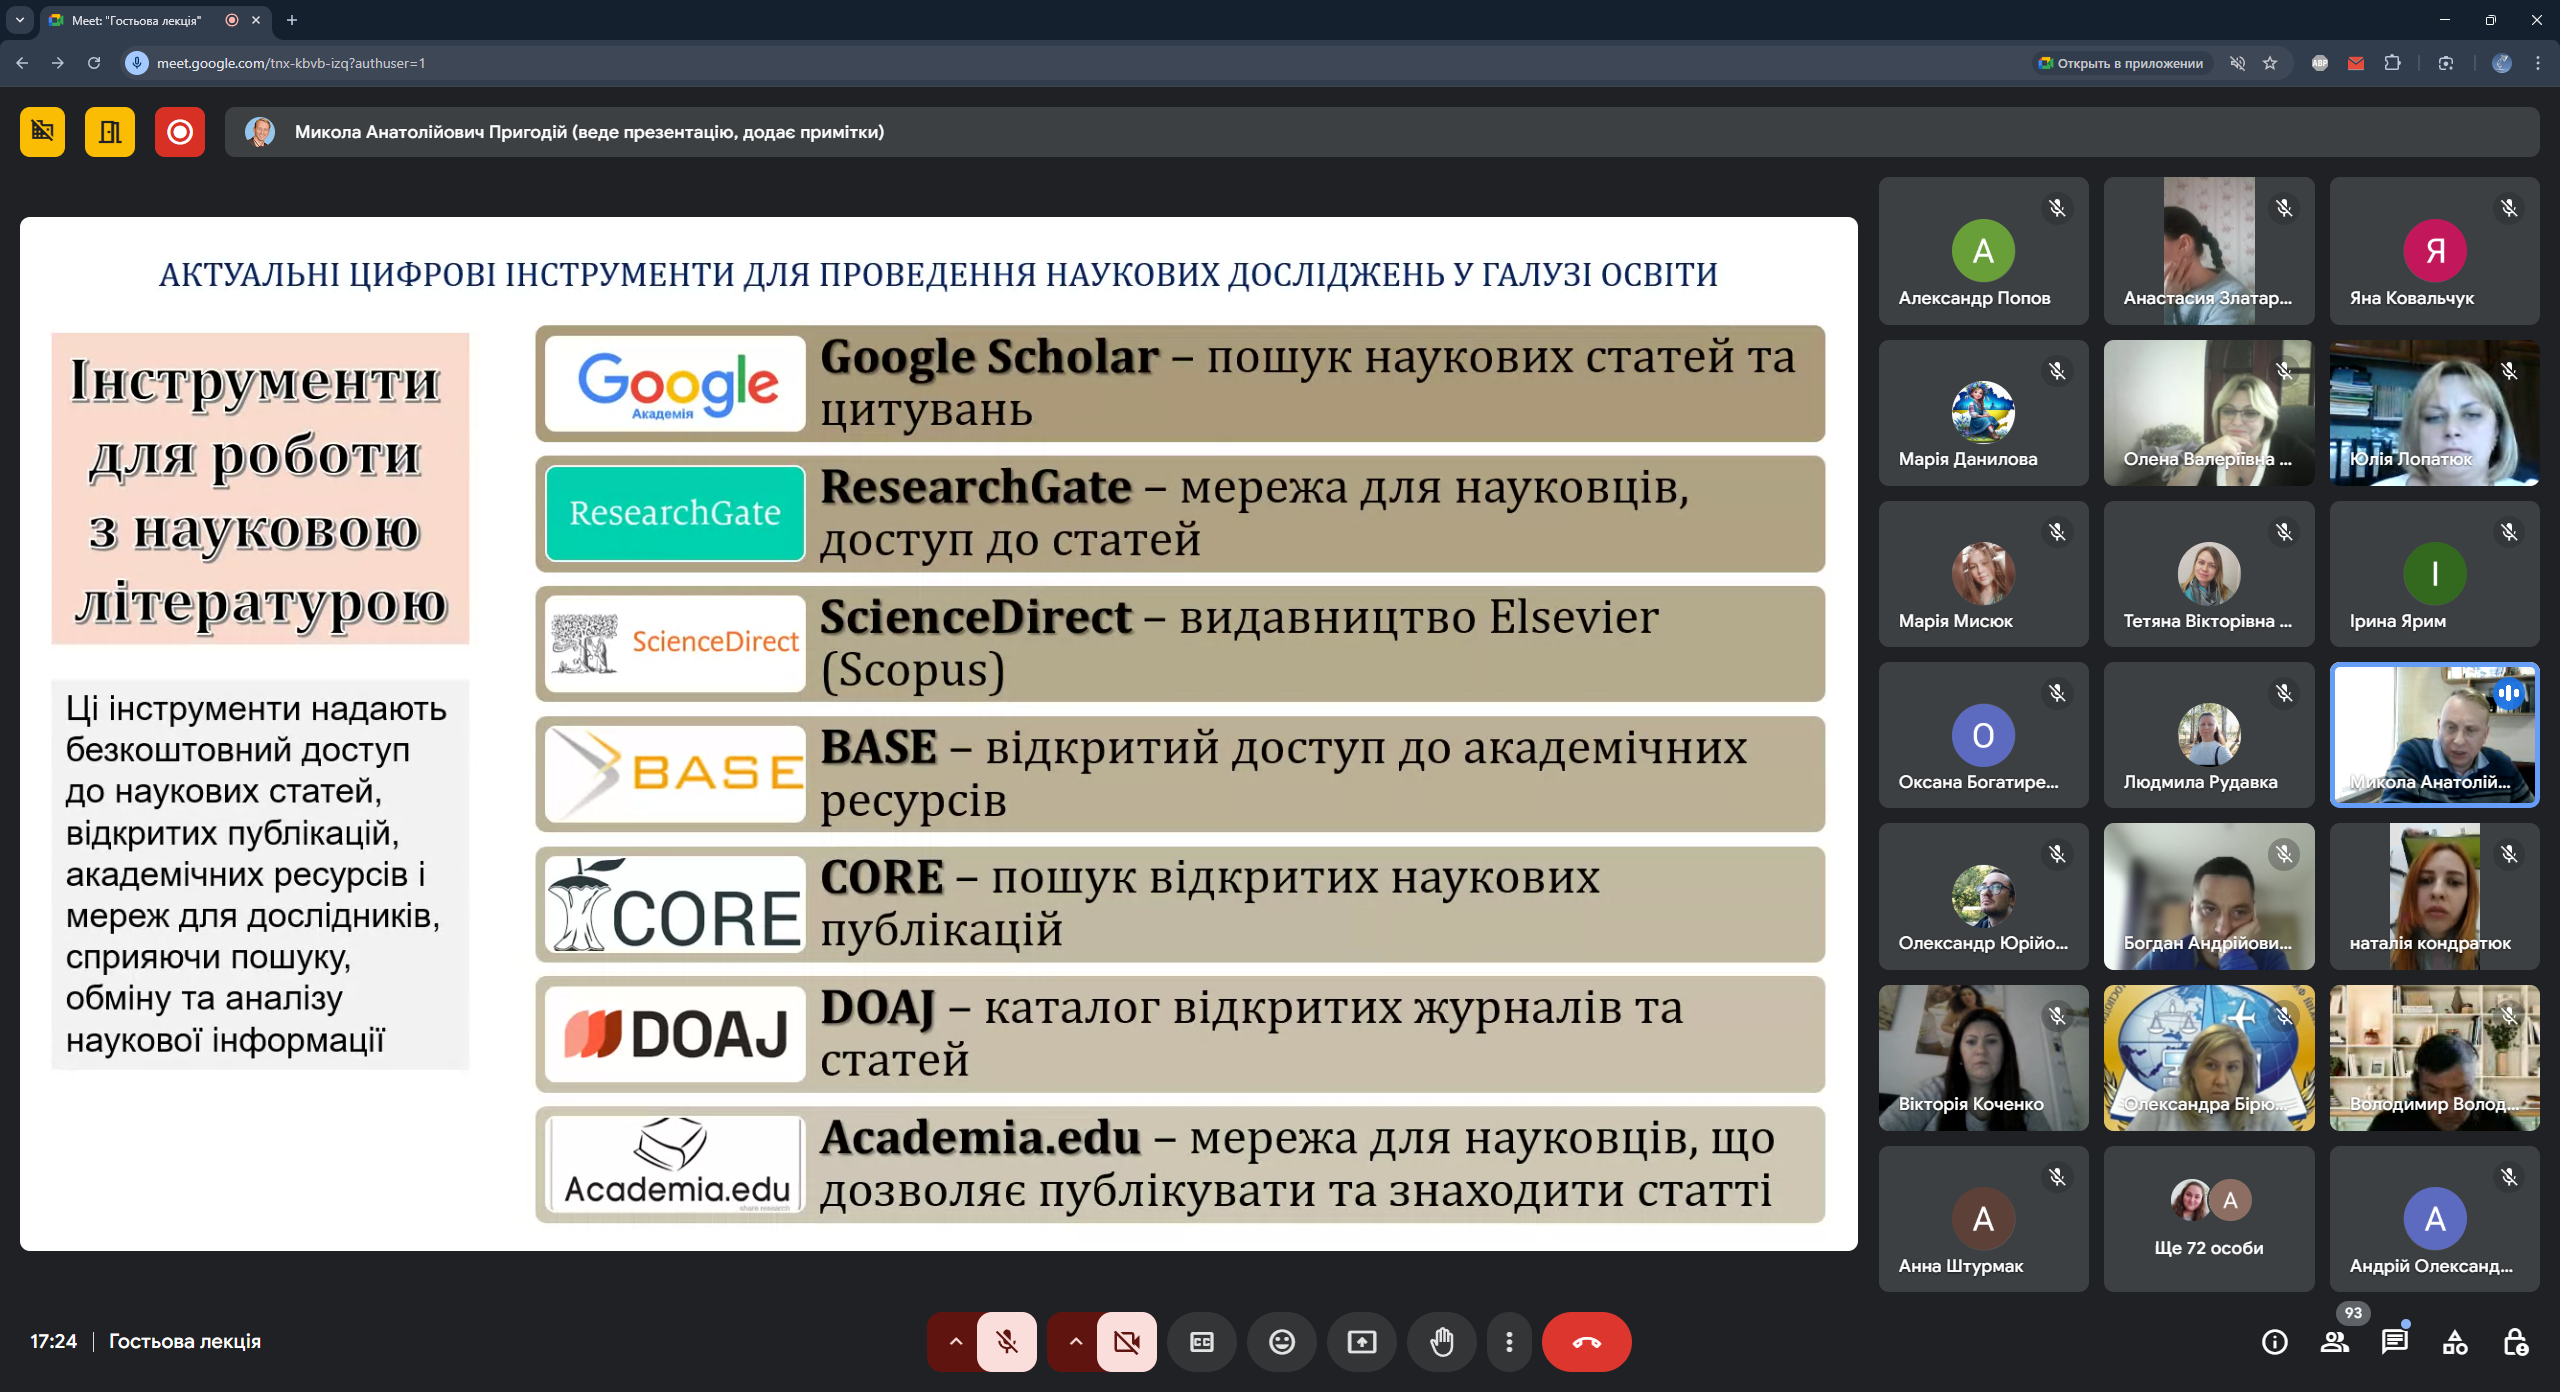The image size is (2560, 1392).
Task: Click the Chrome profile avatar
Action: [x=2502, y=63]
